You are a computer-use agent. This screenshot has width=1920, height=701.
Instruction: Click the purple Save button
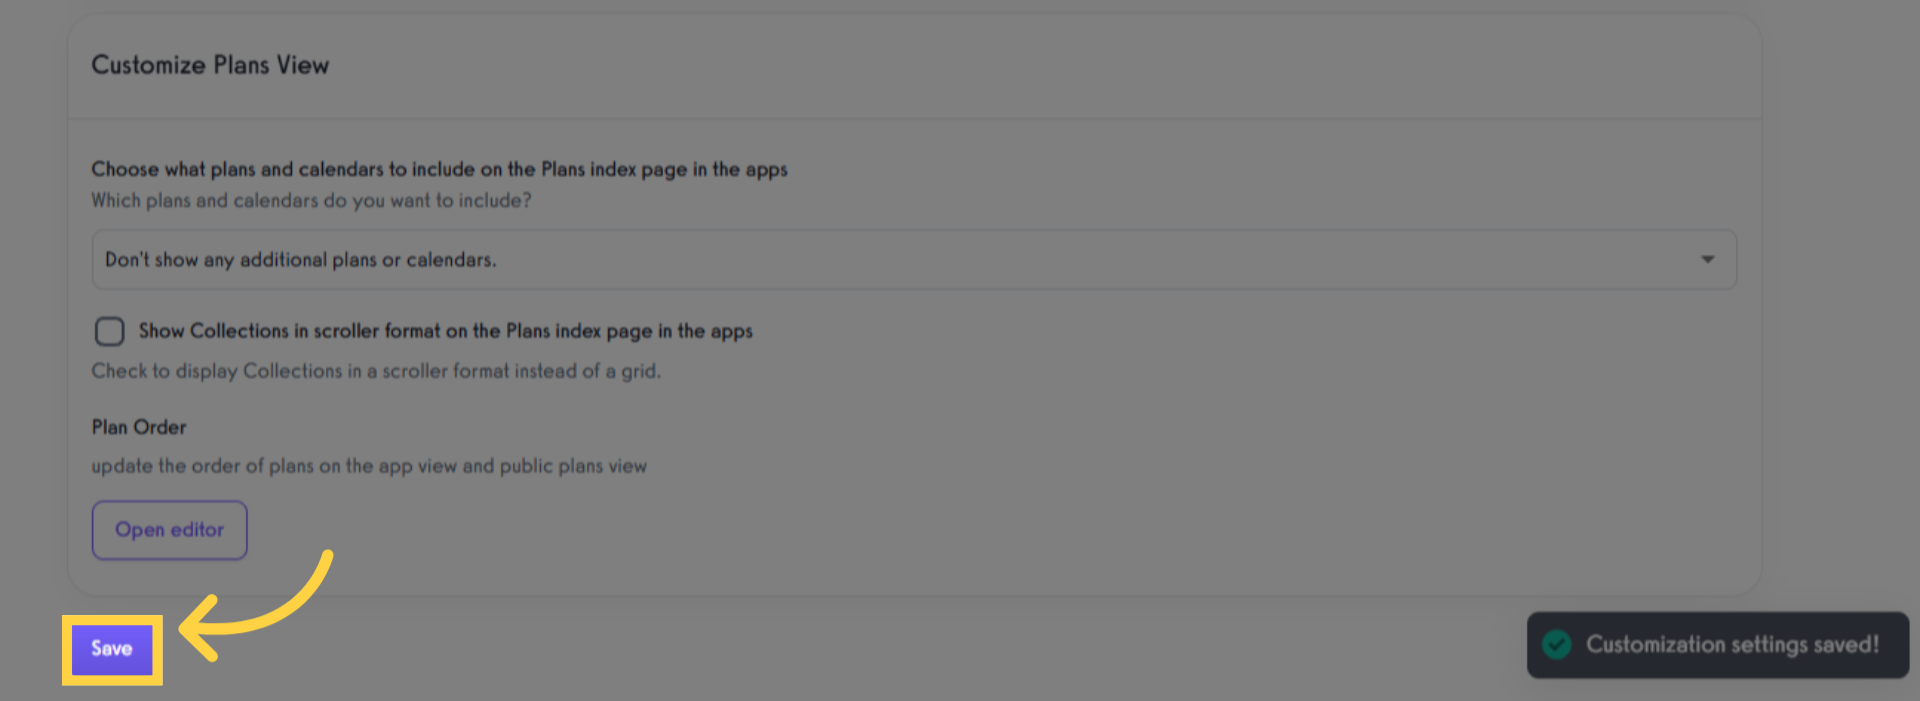coord(112,649)
